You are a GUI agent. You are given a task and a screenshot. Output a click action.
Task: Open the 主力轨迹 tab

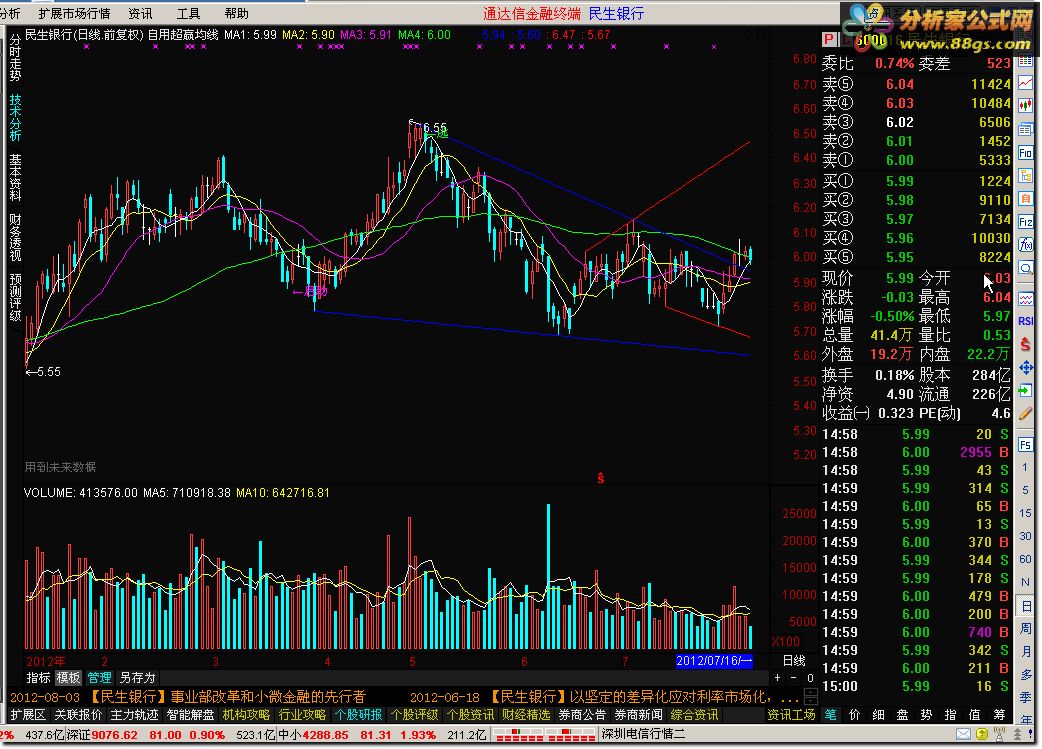click(134, 715)
